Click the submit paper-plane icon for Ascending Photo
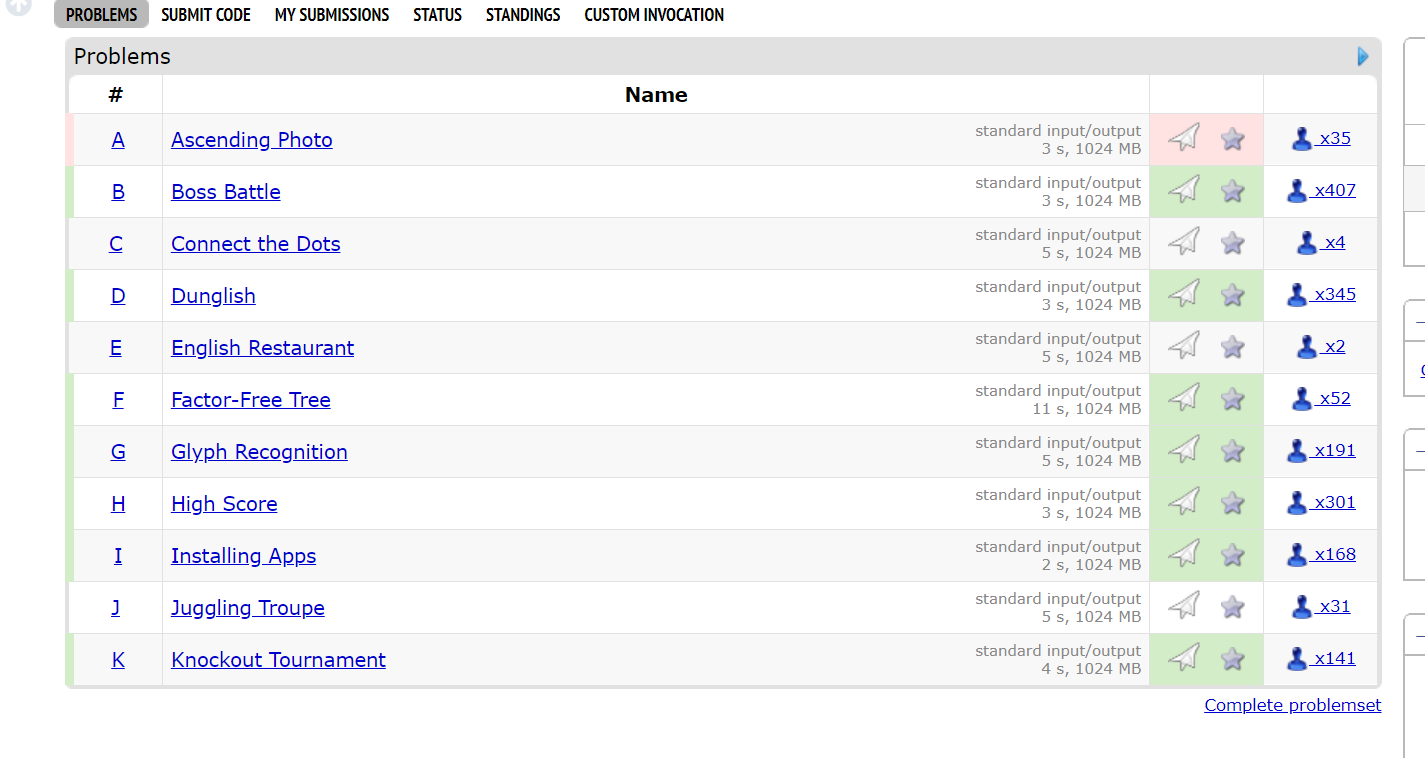This screenshot has height=758, width=1425. click(x=1184, y=138)
